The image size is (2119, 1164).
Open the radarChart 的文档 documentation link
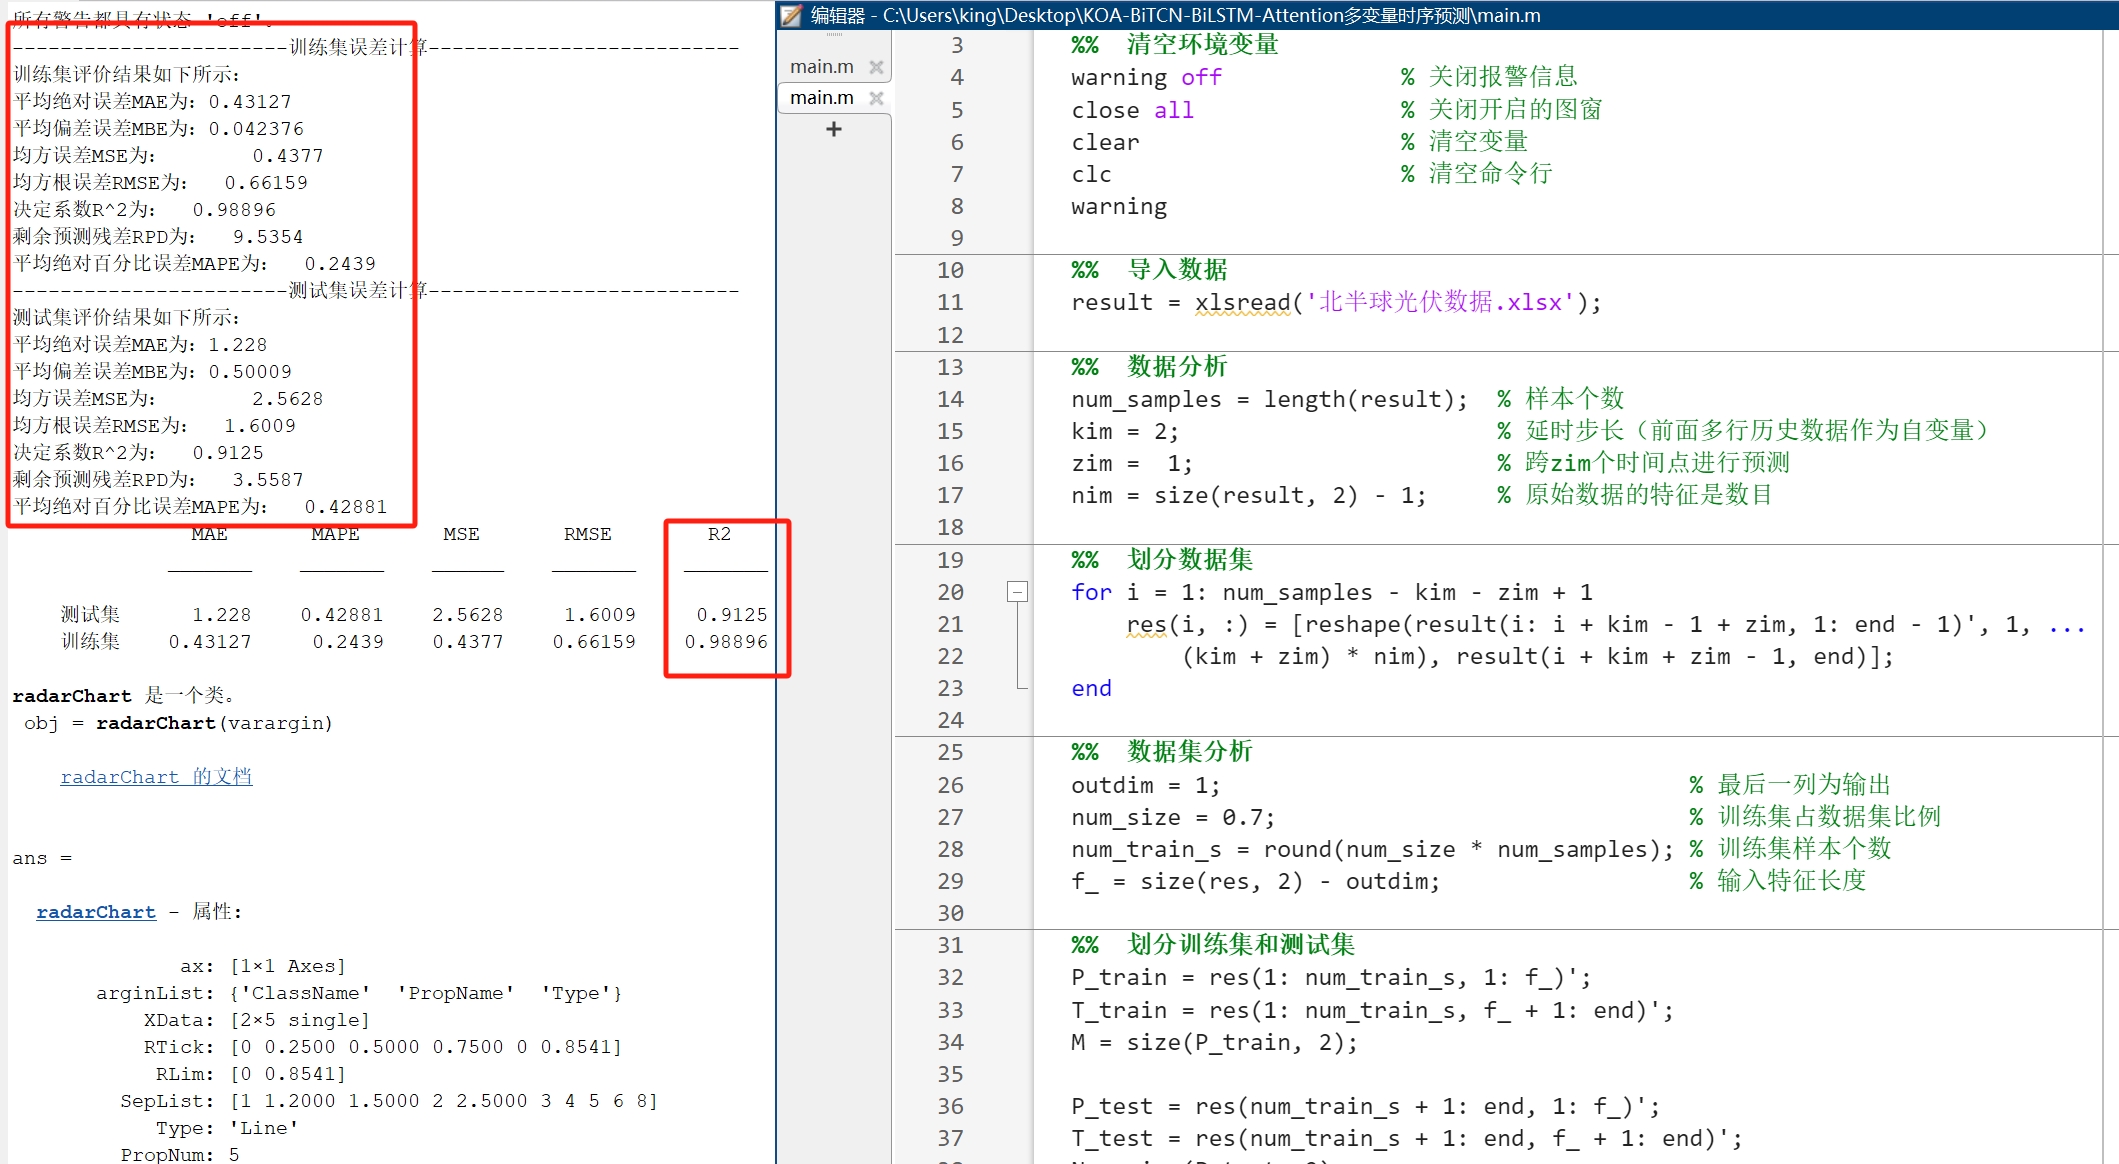click(156, 776)
